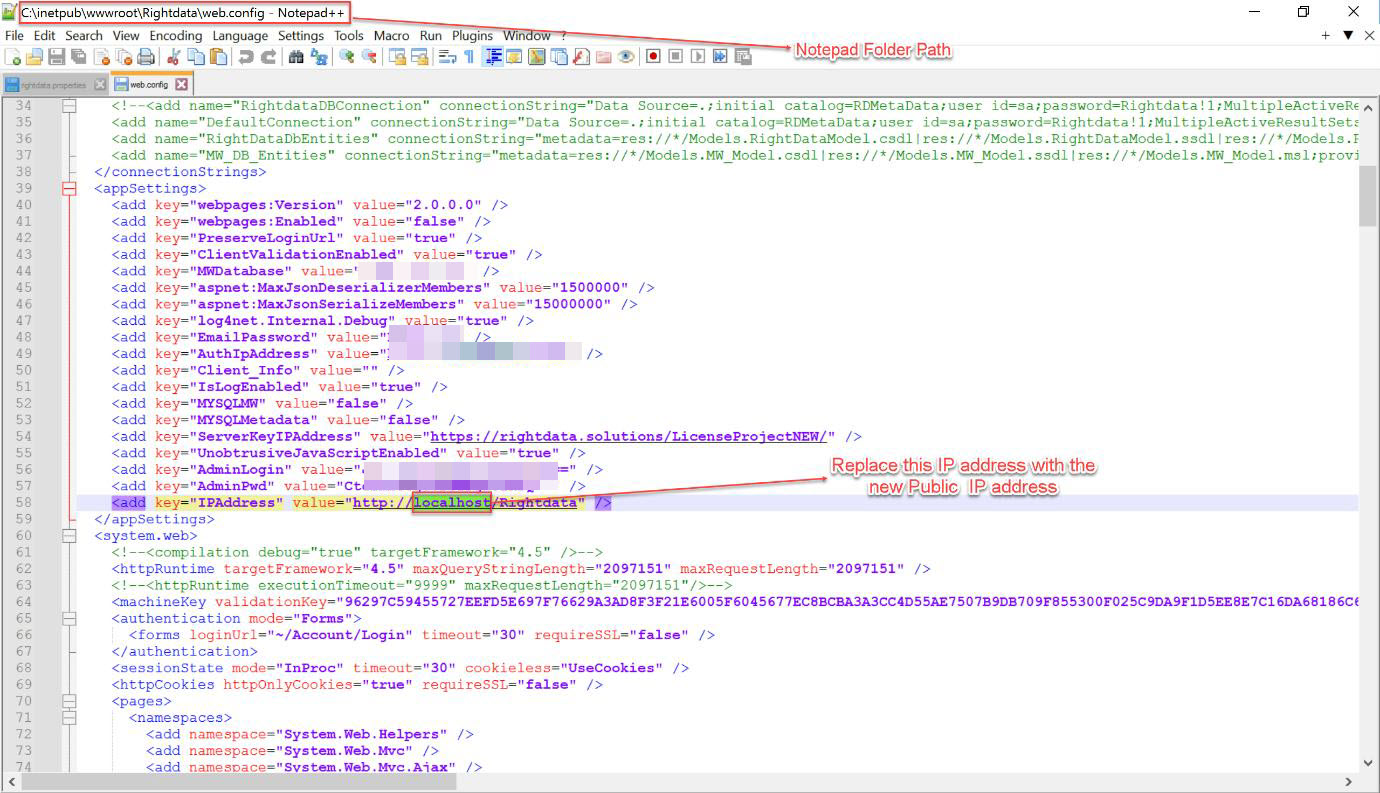The height and width of the screenshot is (793, 1380).
Task: Collapse the system.web fold marker
Action: (x=69, y=536)
